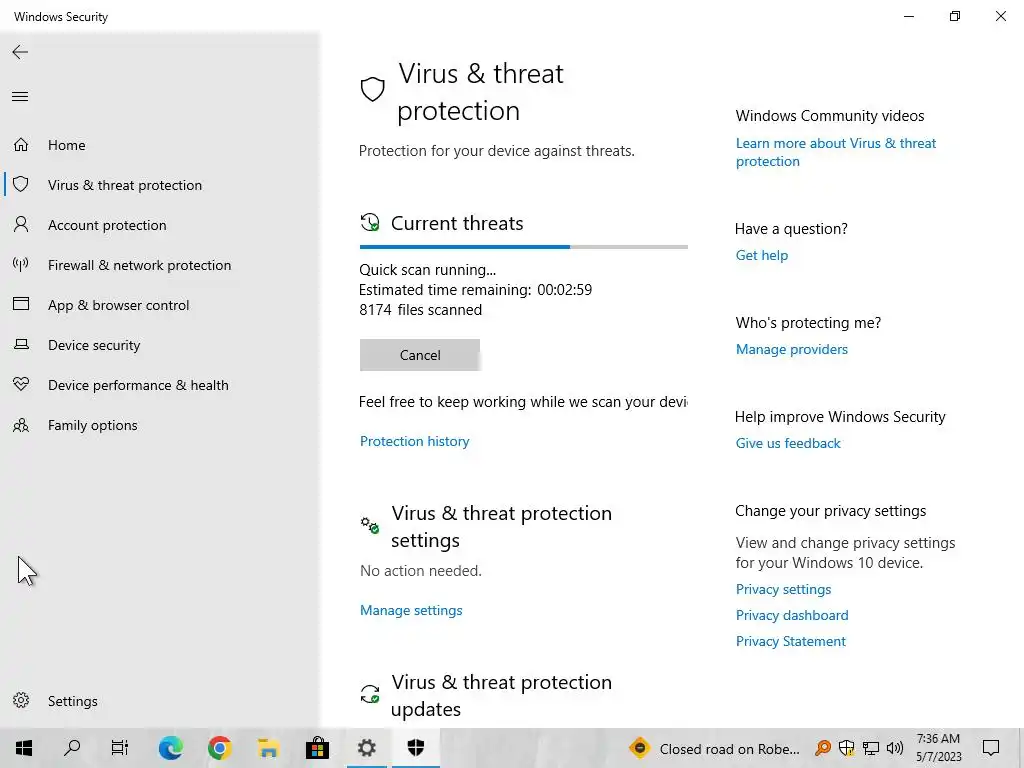Click the gear icon beside Settings
1024x768 pixels.
tap(21, 700)
